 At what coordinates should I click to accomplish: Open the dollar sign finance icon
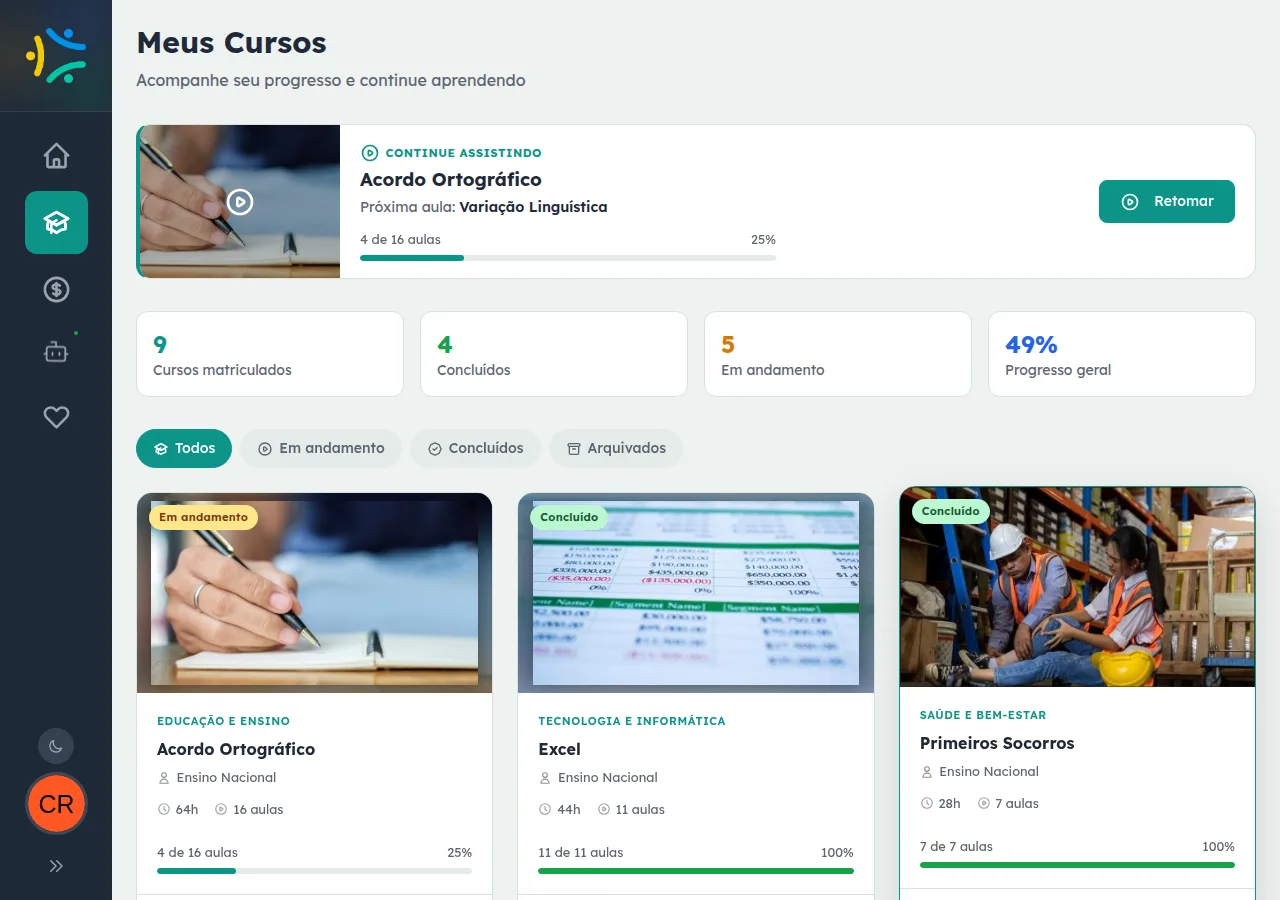(56, 290)
